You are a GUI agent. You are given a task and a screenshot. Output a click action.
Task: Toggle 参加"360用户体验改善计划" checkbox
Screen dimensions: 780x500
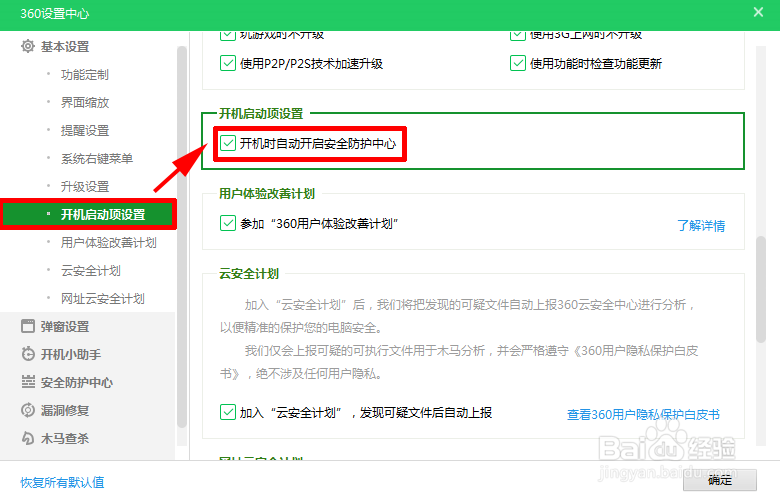[x=227, y=223]
